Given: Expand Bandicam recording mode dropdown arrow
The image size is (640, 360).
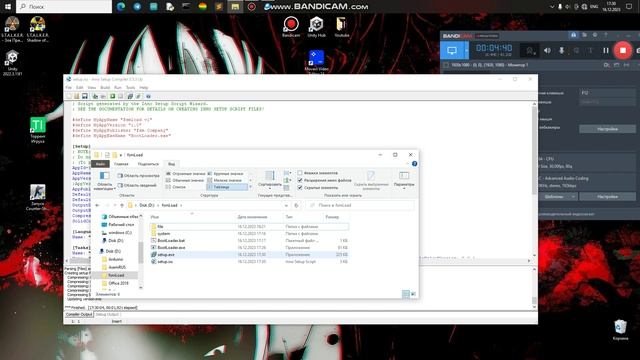Looking at the screenshot, I should (x=466, y=51).
